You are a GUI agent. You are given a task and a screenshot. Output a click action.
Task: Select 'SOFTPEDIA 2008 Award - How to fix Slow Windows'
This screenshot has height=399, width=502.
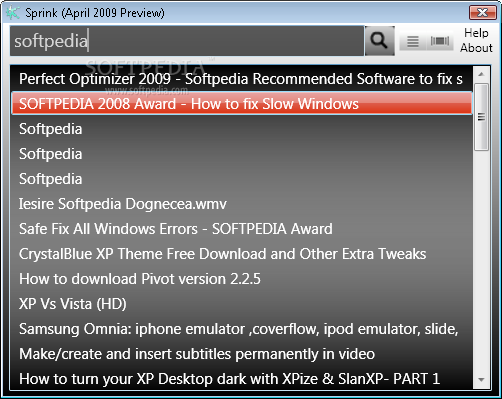[242, 104]
